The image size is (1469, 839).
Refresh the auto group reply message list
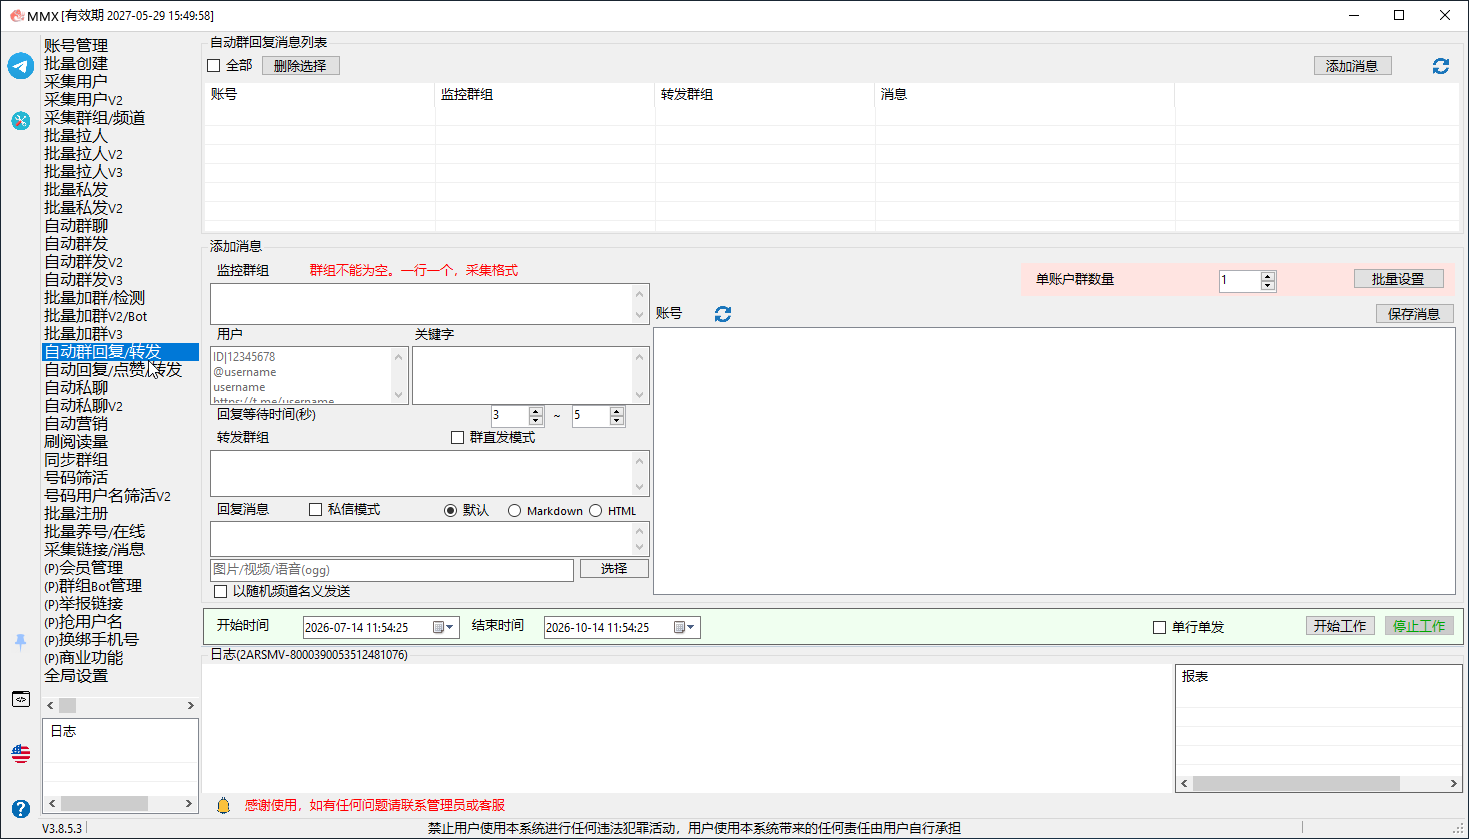pos(1441,66)
